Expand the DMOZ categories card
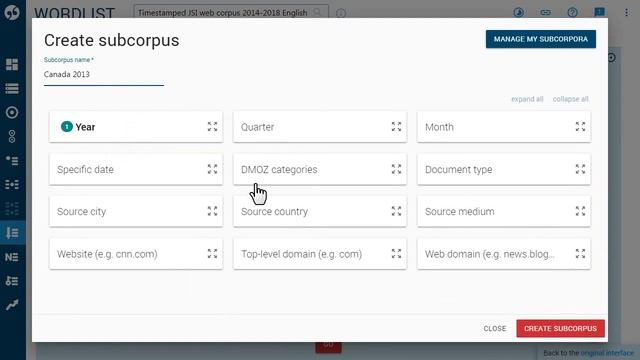 396,169
